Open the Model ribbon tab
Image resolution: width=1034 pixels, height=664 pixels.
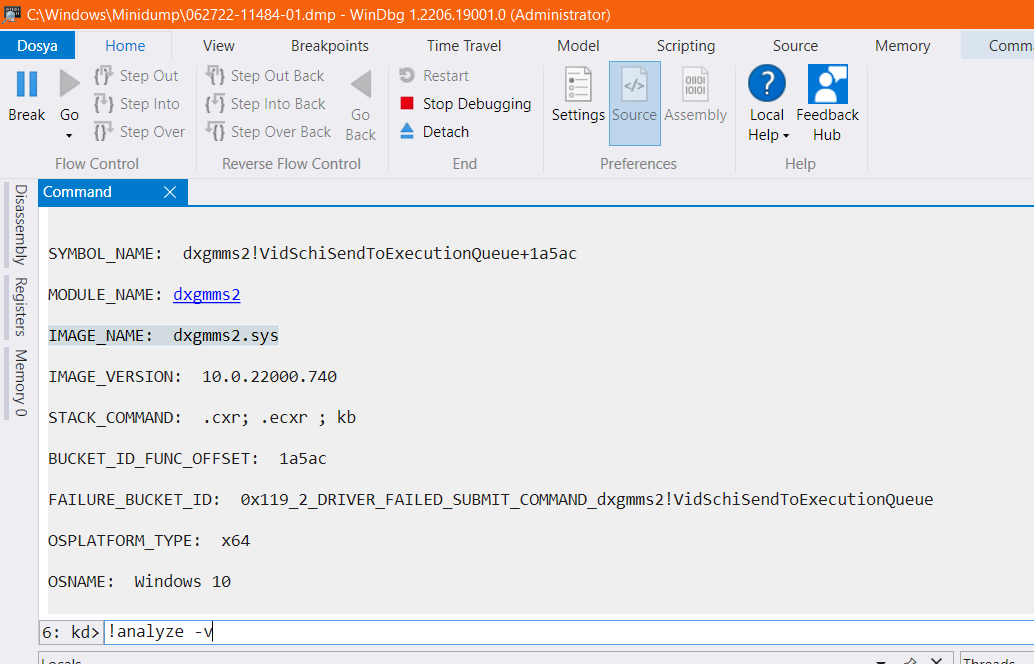578,45
